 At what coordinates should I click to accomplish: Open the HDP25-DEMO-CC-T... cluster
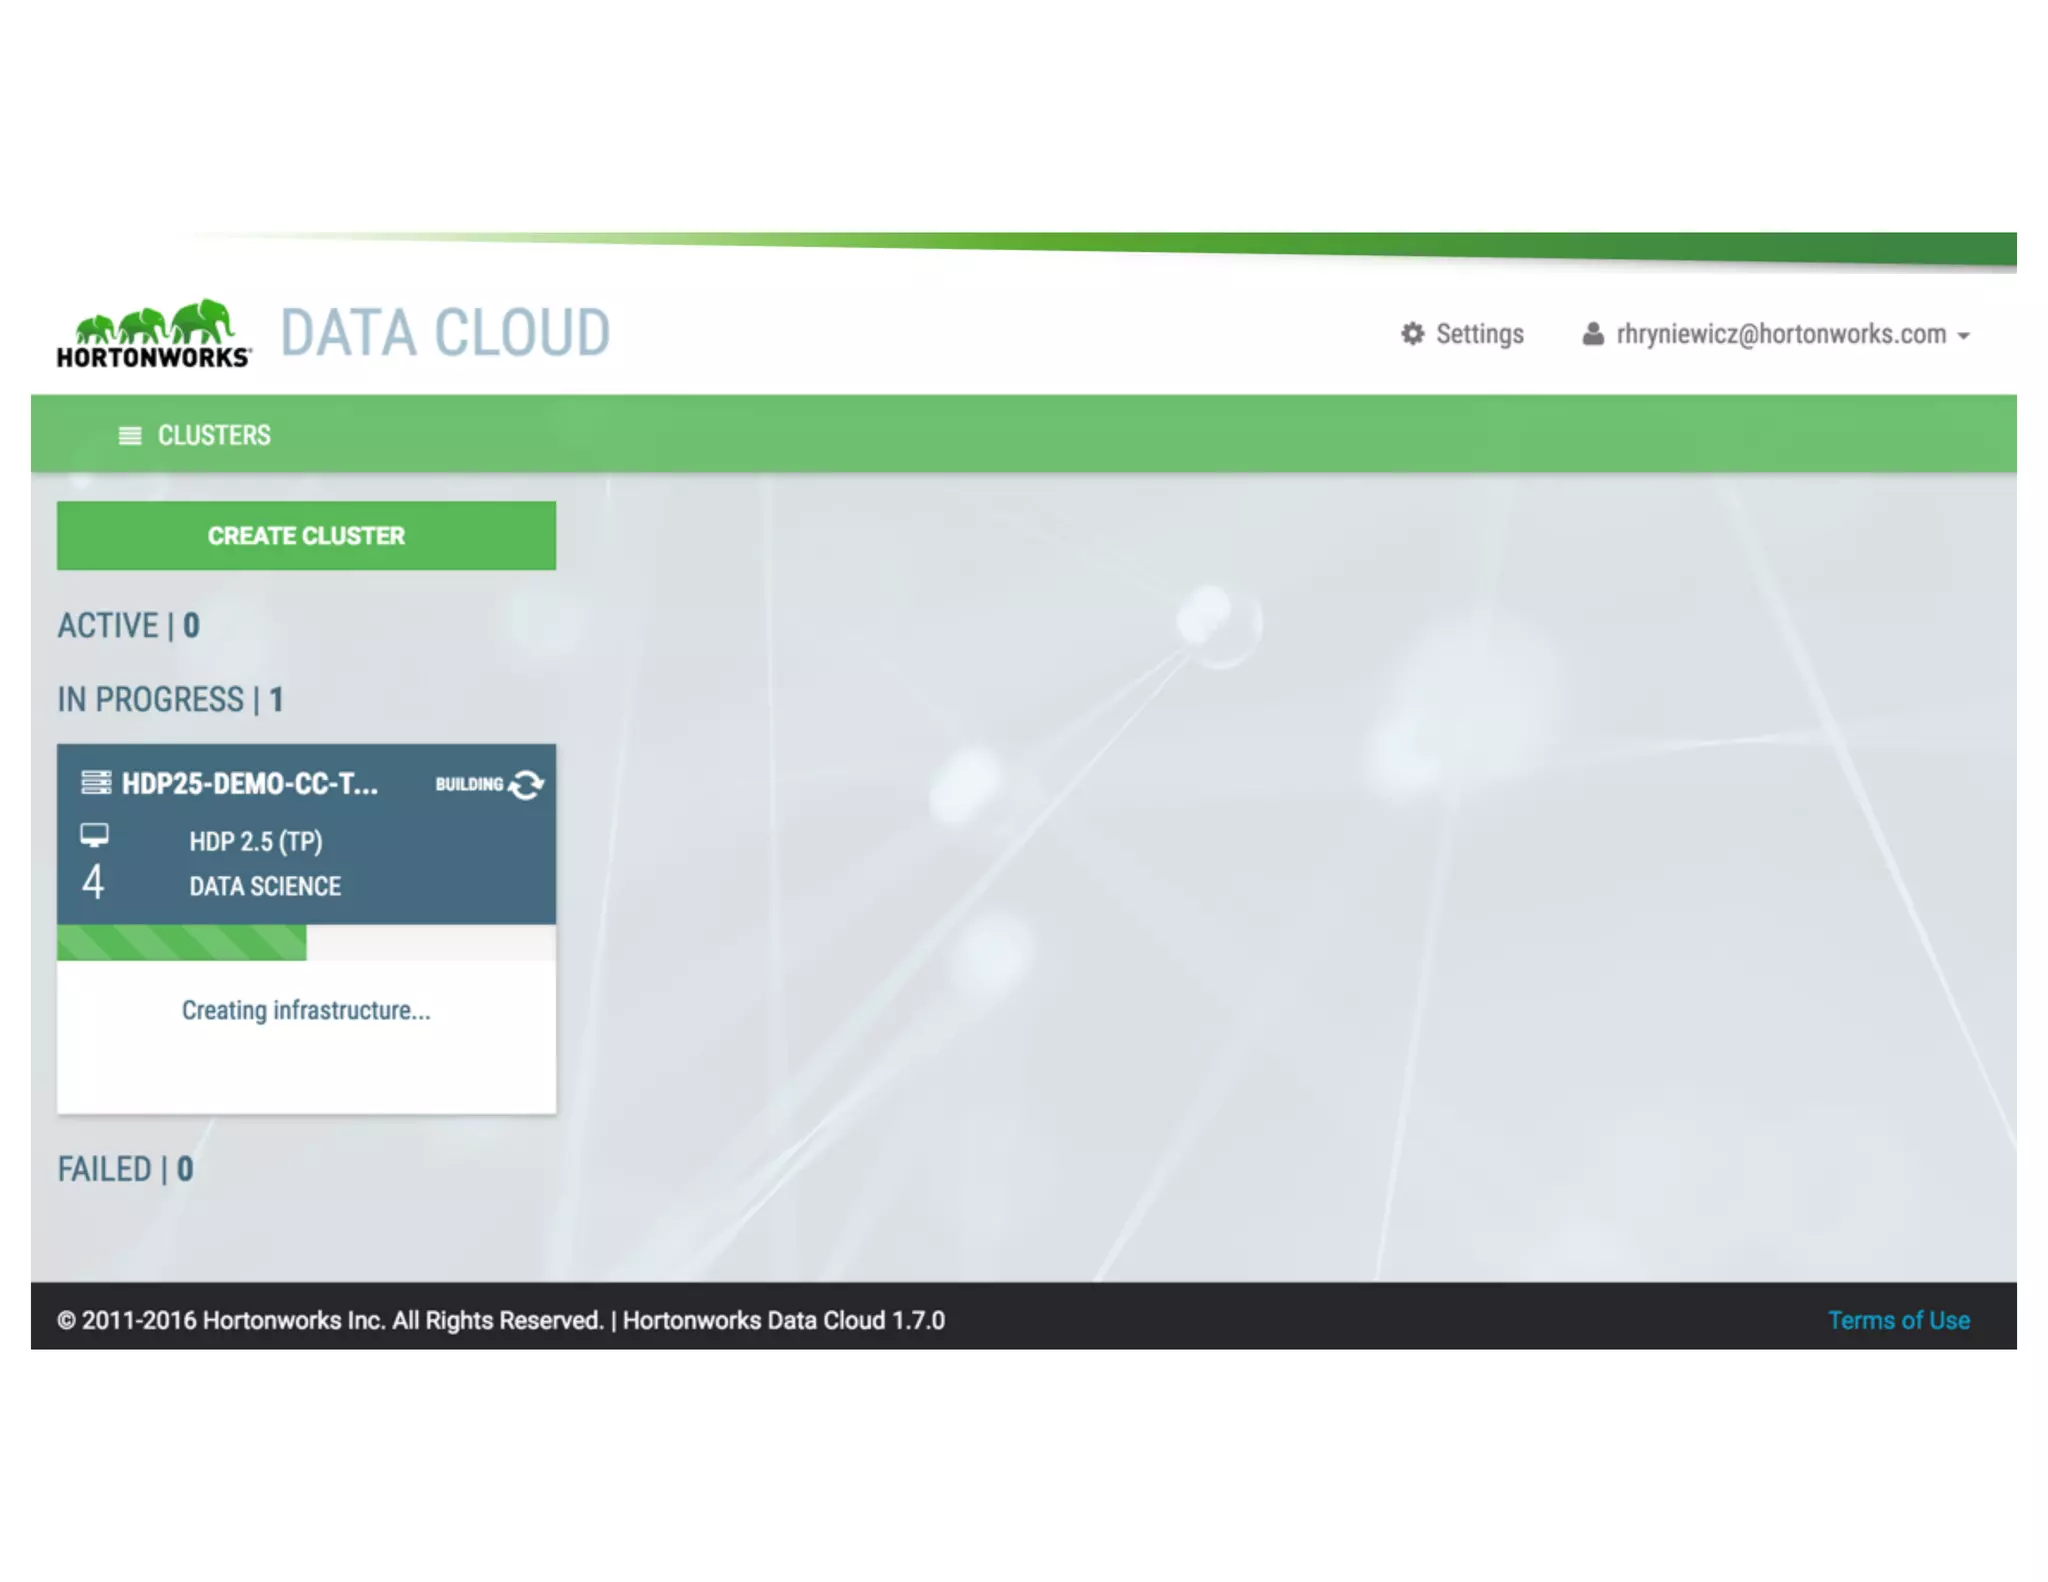[x=250, y=783]
